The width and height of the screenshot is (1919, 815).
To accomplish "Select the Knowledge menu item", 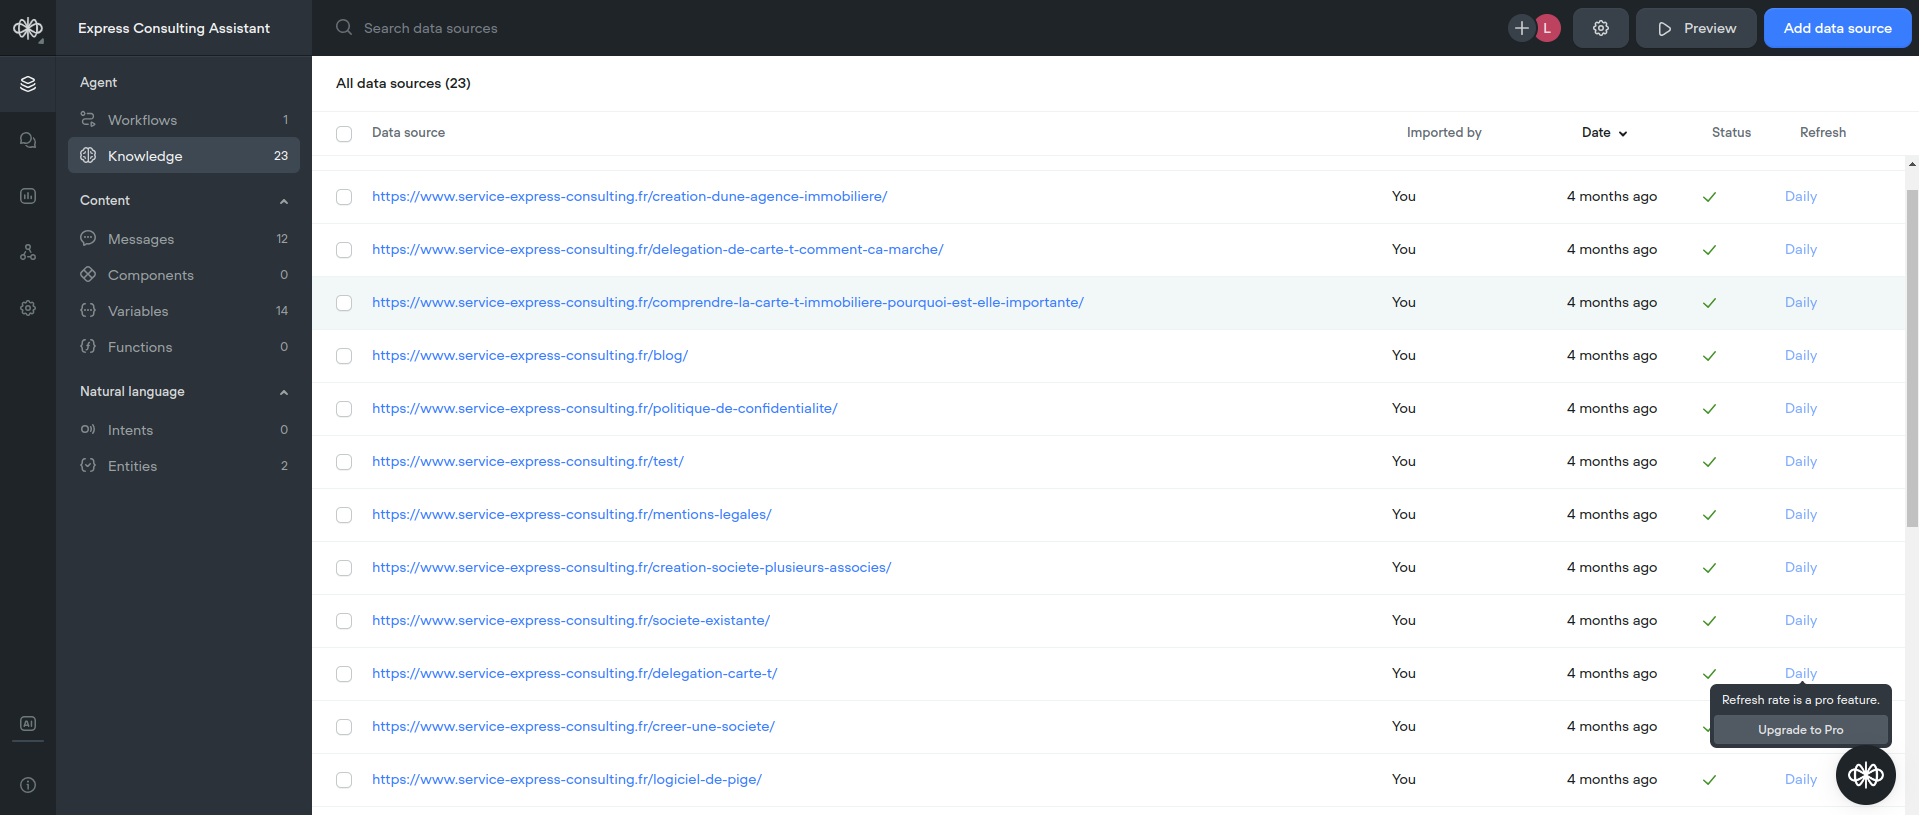I will click(184, 155).
